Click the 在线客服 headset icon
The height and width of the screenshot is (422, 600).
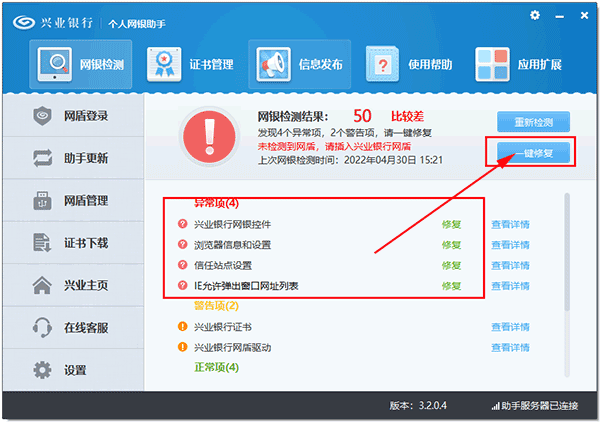click(42, 327)
